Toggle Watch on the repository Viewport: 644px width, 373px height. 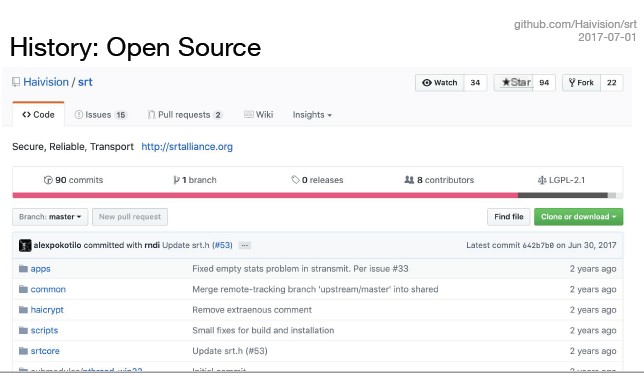pos(439,83)
